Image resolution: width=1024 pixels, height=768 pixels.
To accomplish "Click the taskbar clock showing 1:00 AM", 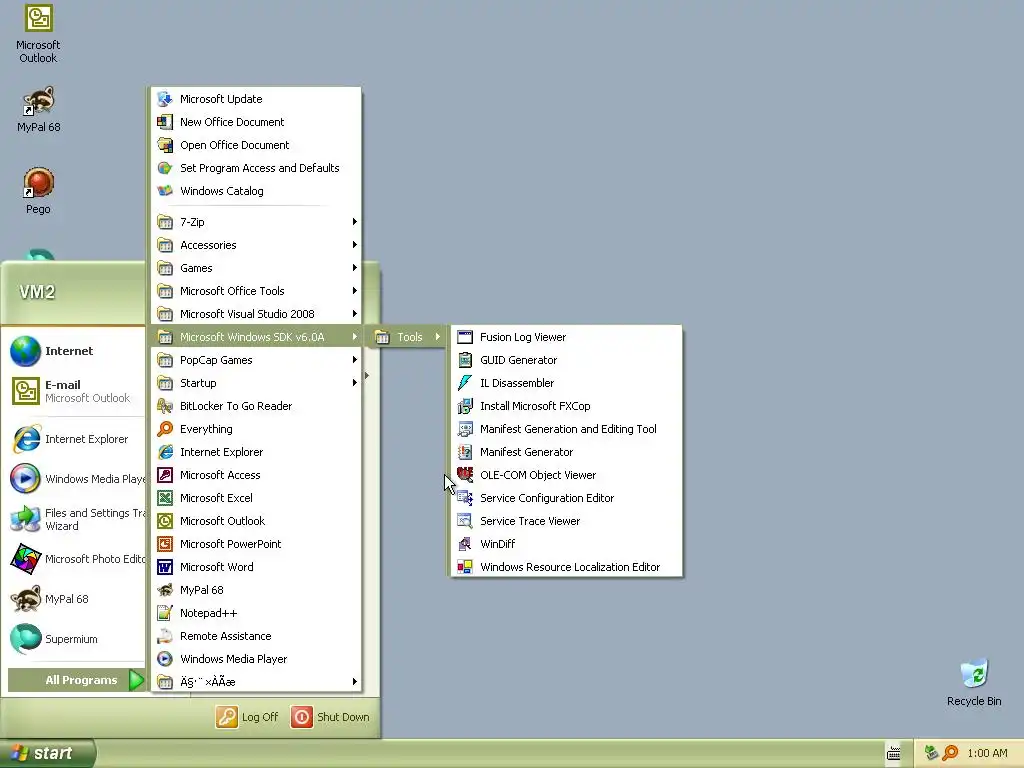I will 987,753.
